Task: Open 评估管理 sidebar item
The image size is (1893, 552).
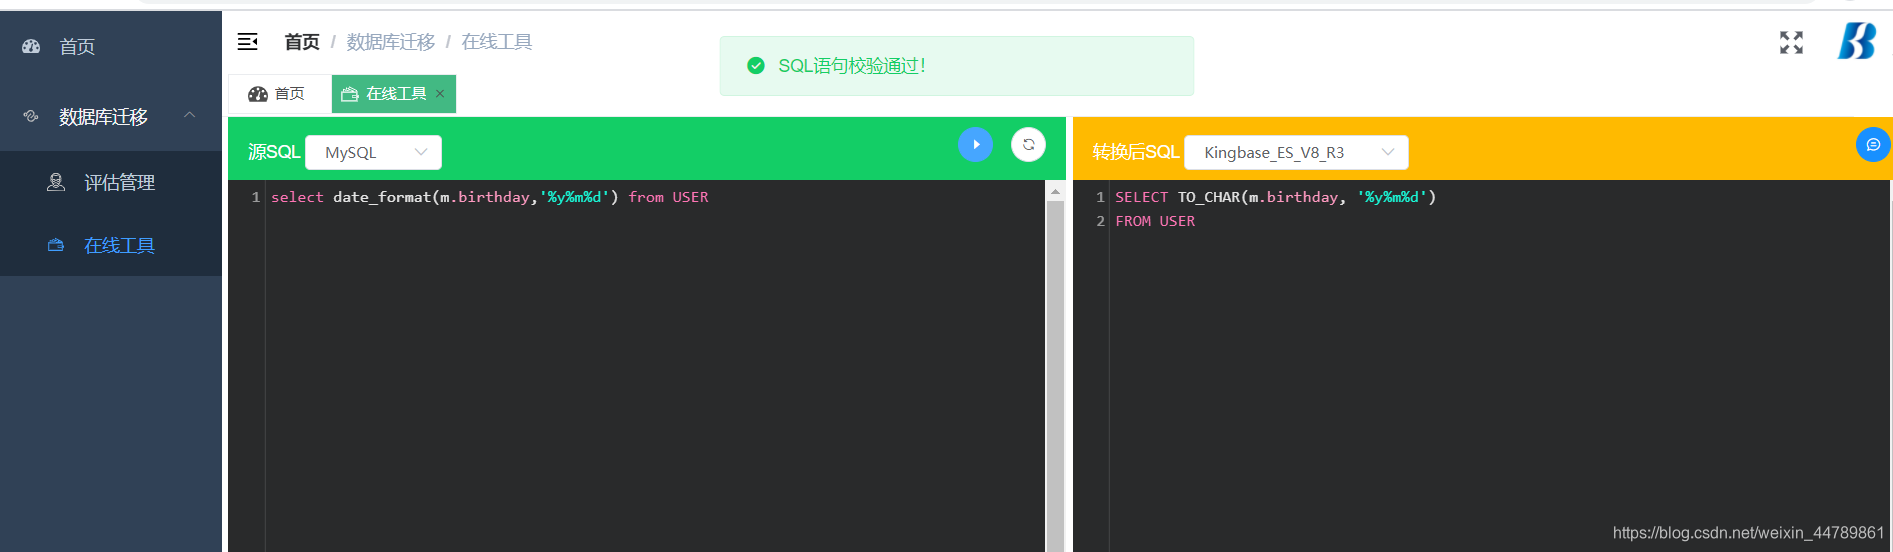Action: (x=110, y=182)
